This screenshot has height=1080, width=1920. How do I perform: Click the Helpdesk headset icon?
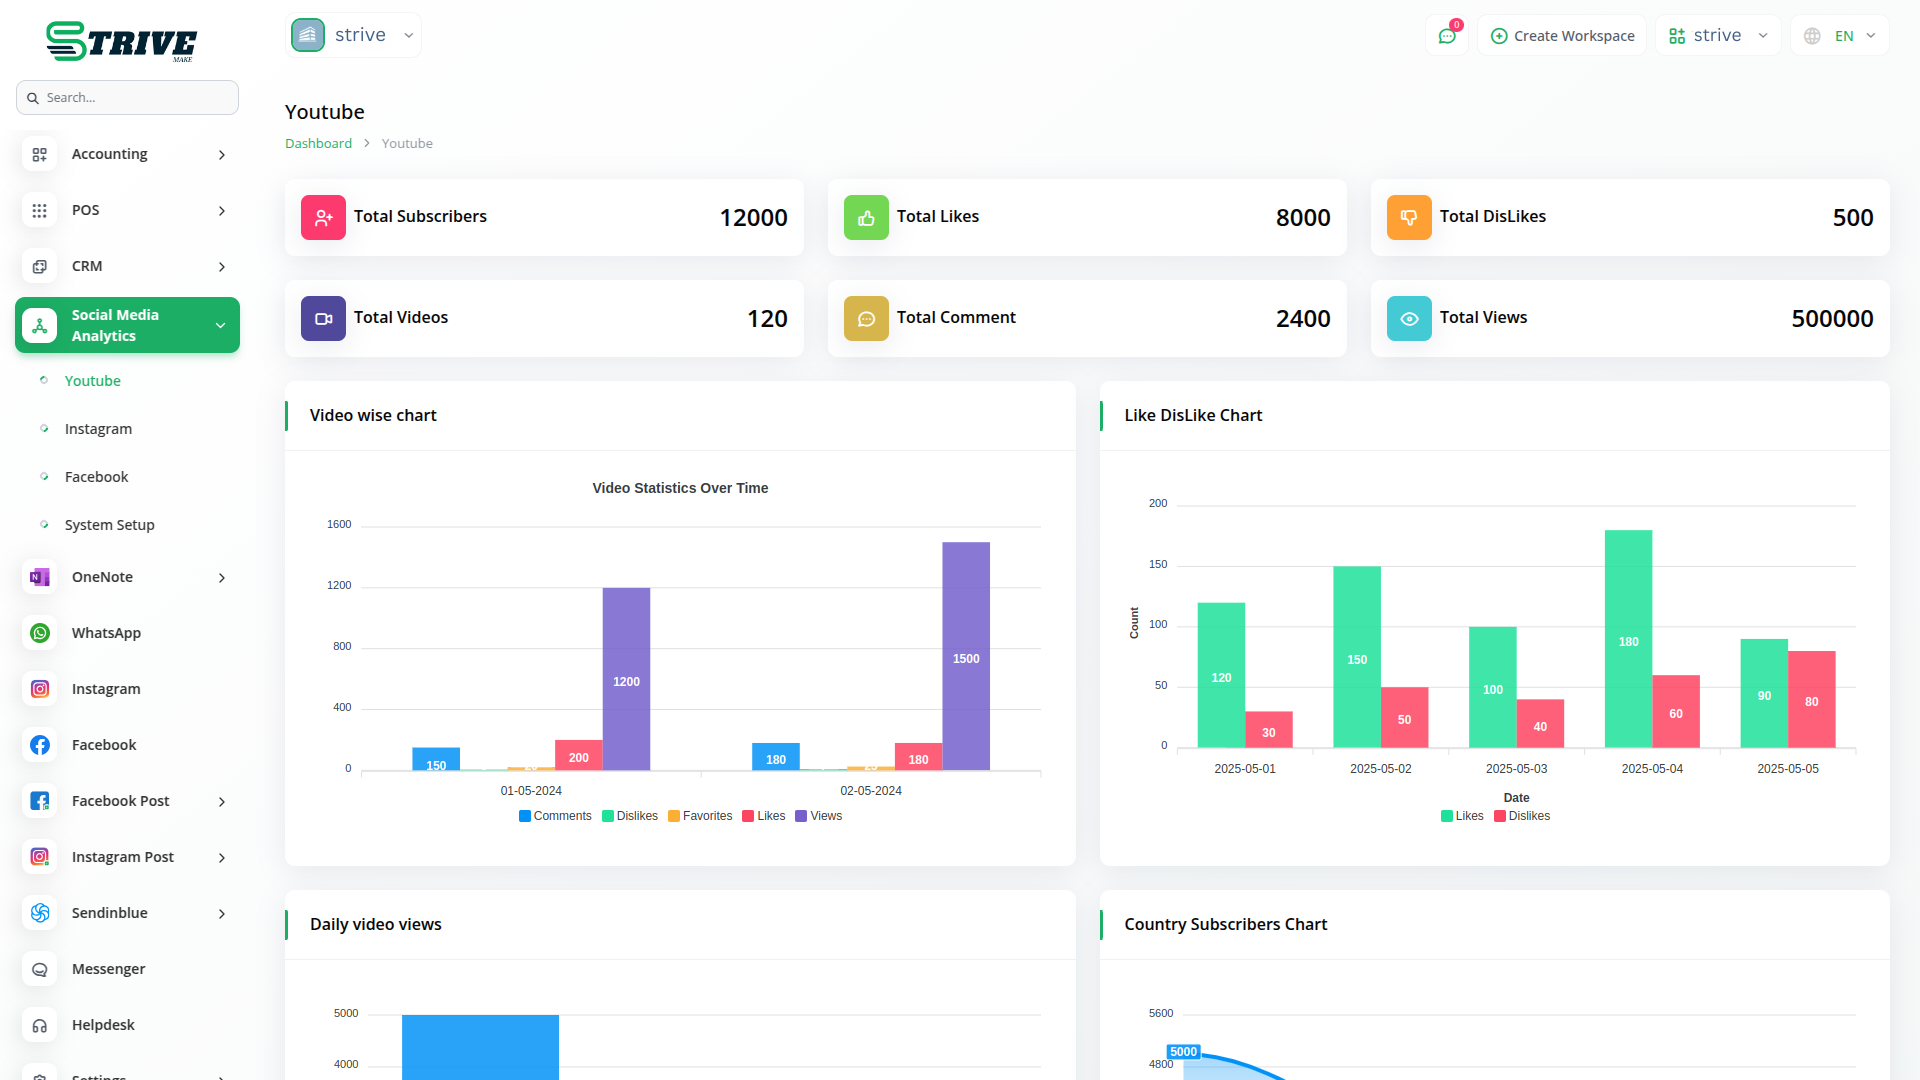point(40,1025)
